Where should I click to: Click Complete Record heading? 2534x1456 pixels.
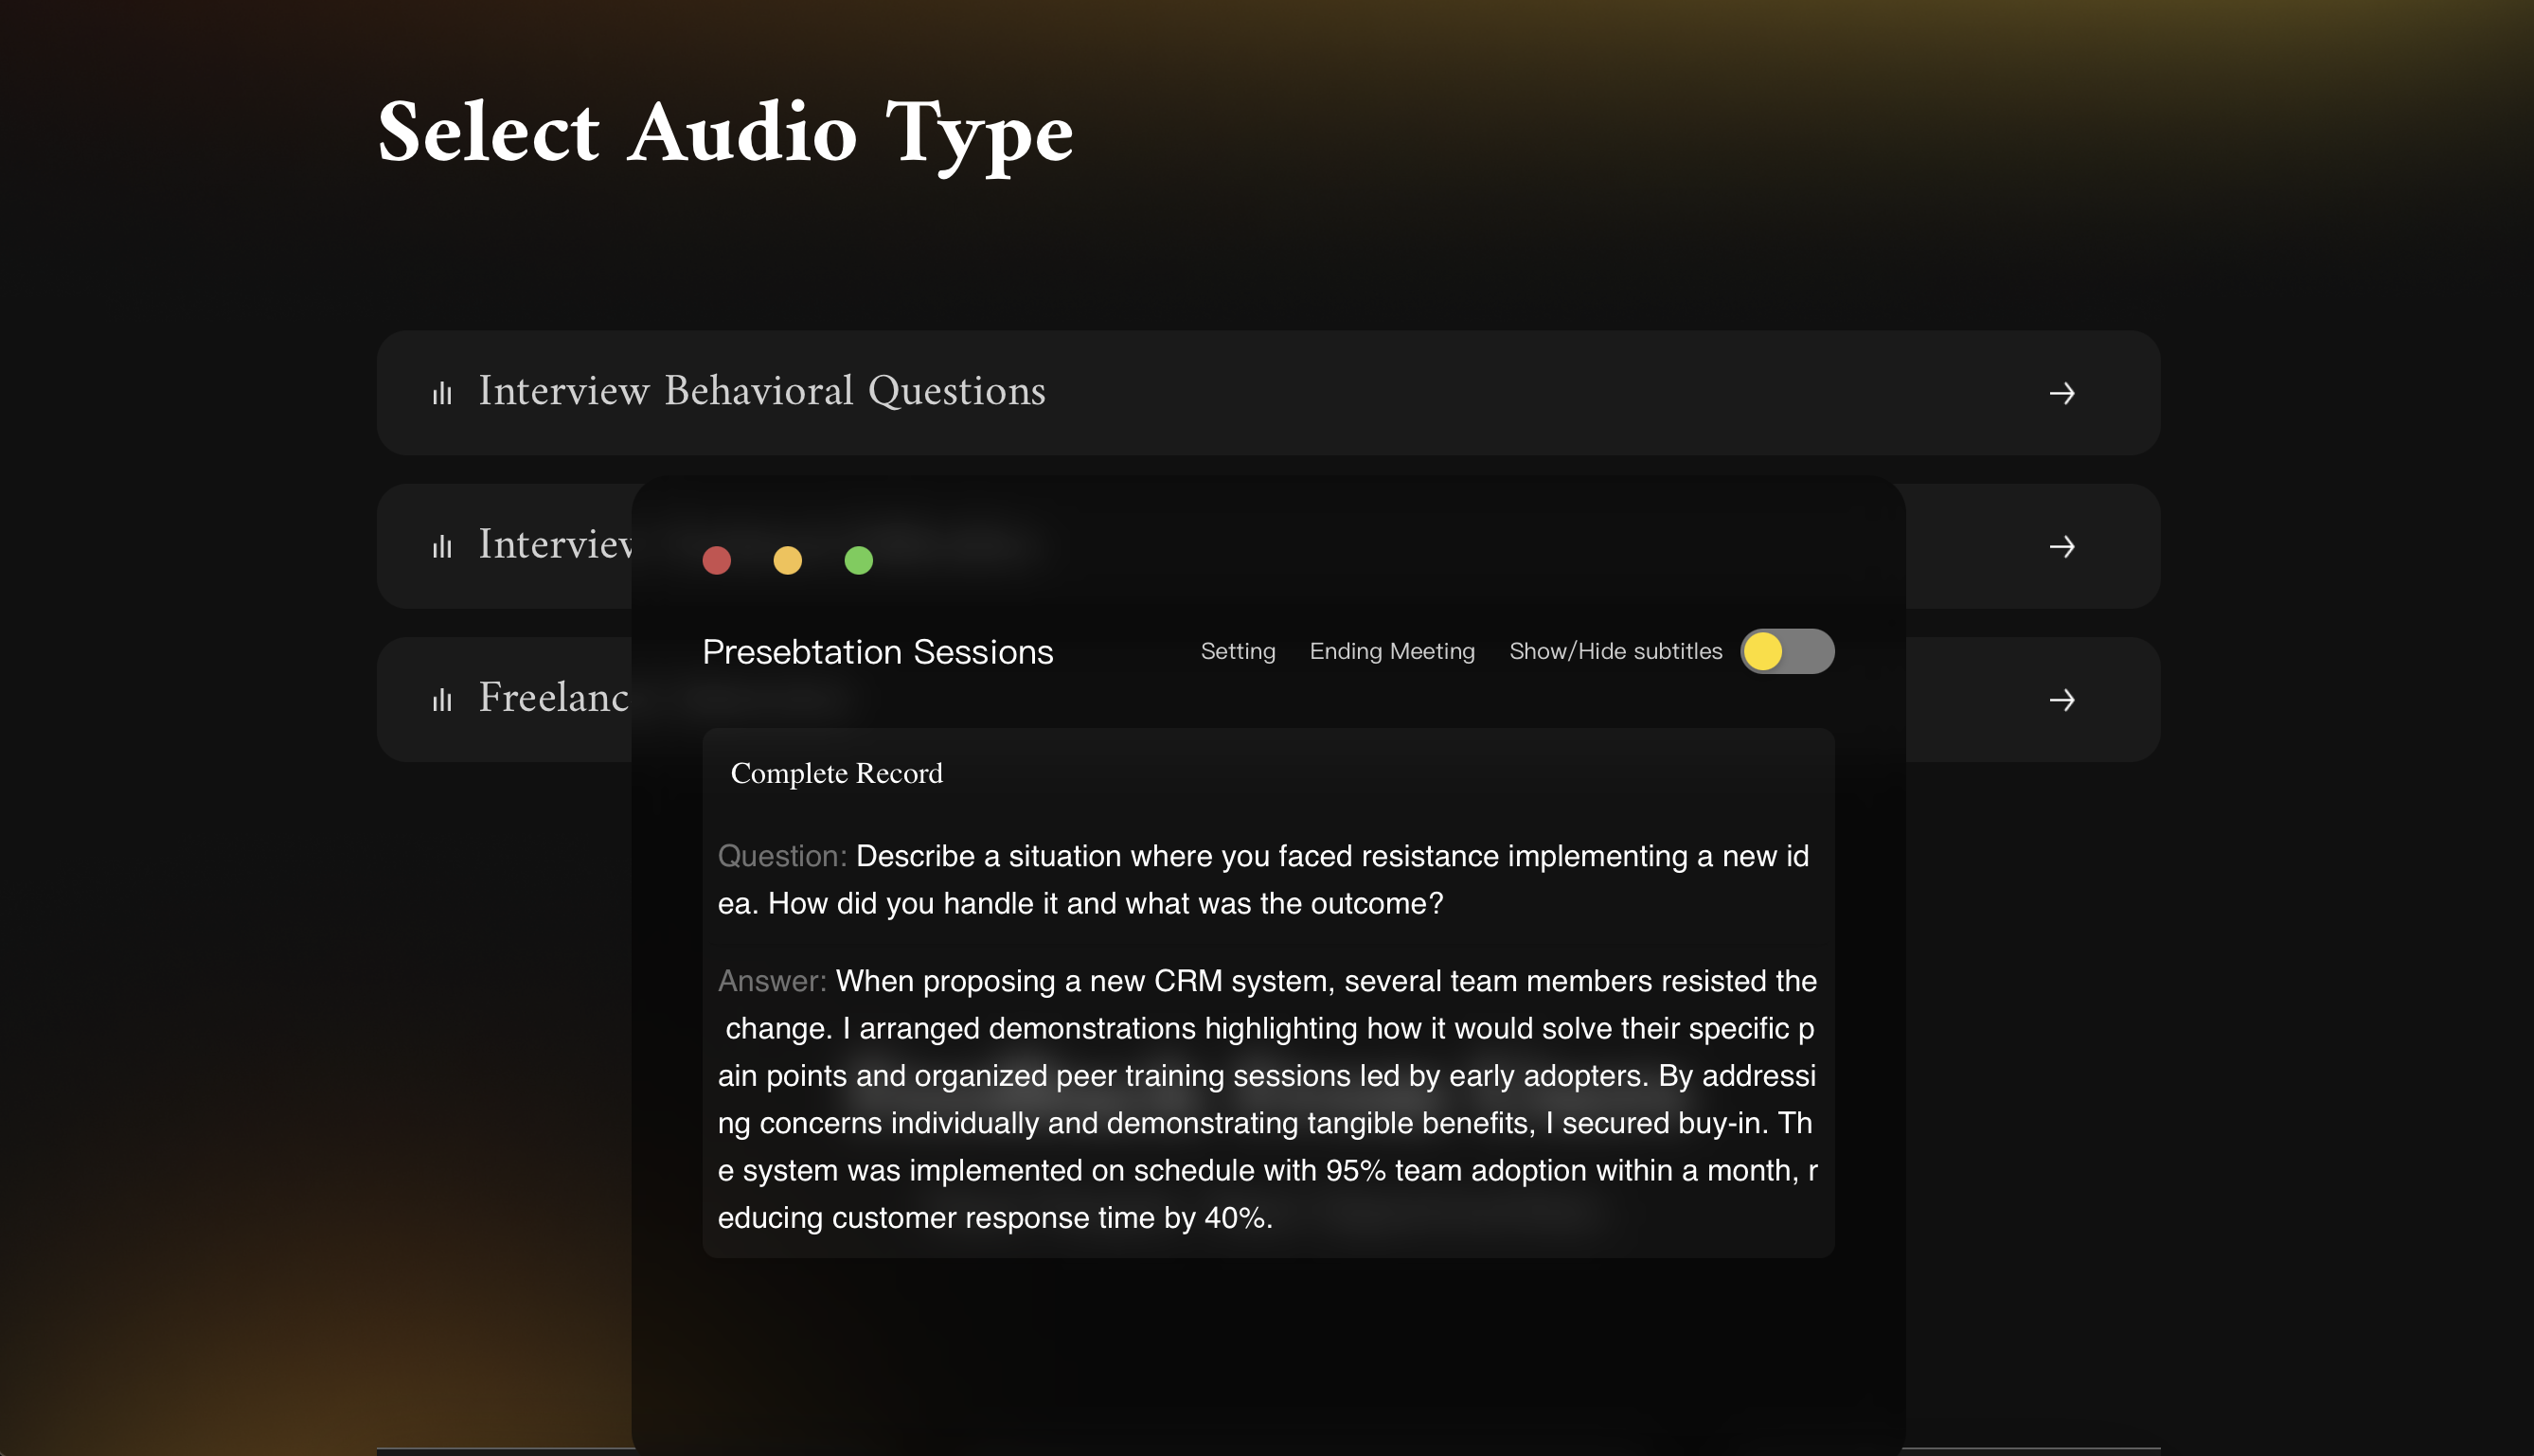836,773
